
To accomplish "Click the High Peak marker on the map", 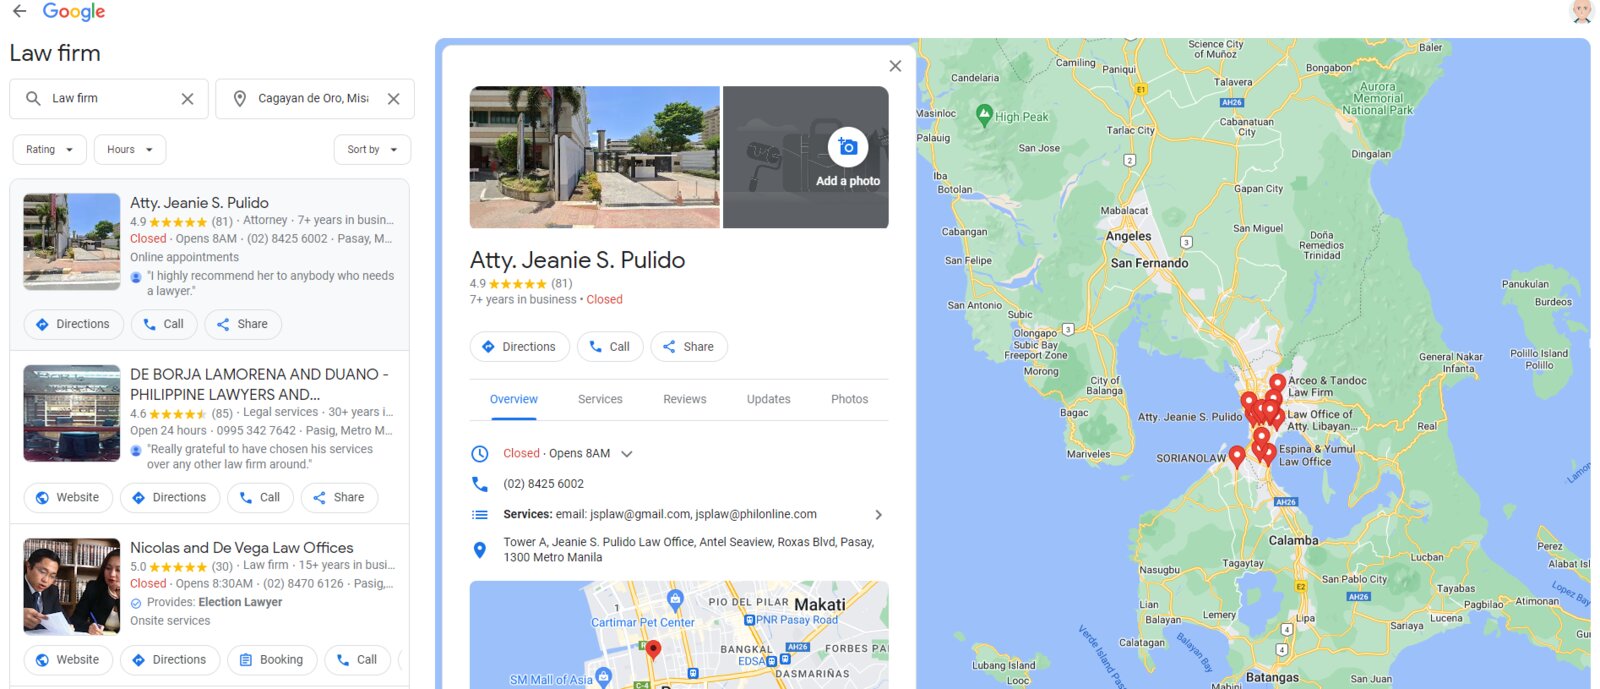I will [x=985, y=115].
